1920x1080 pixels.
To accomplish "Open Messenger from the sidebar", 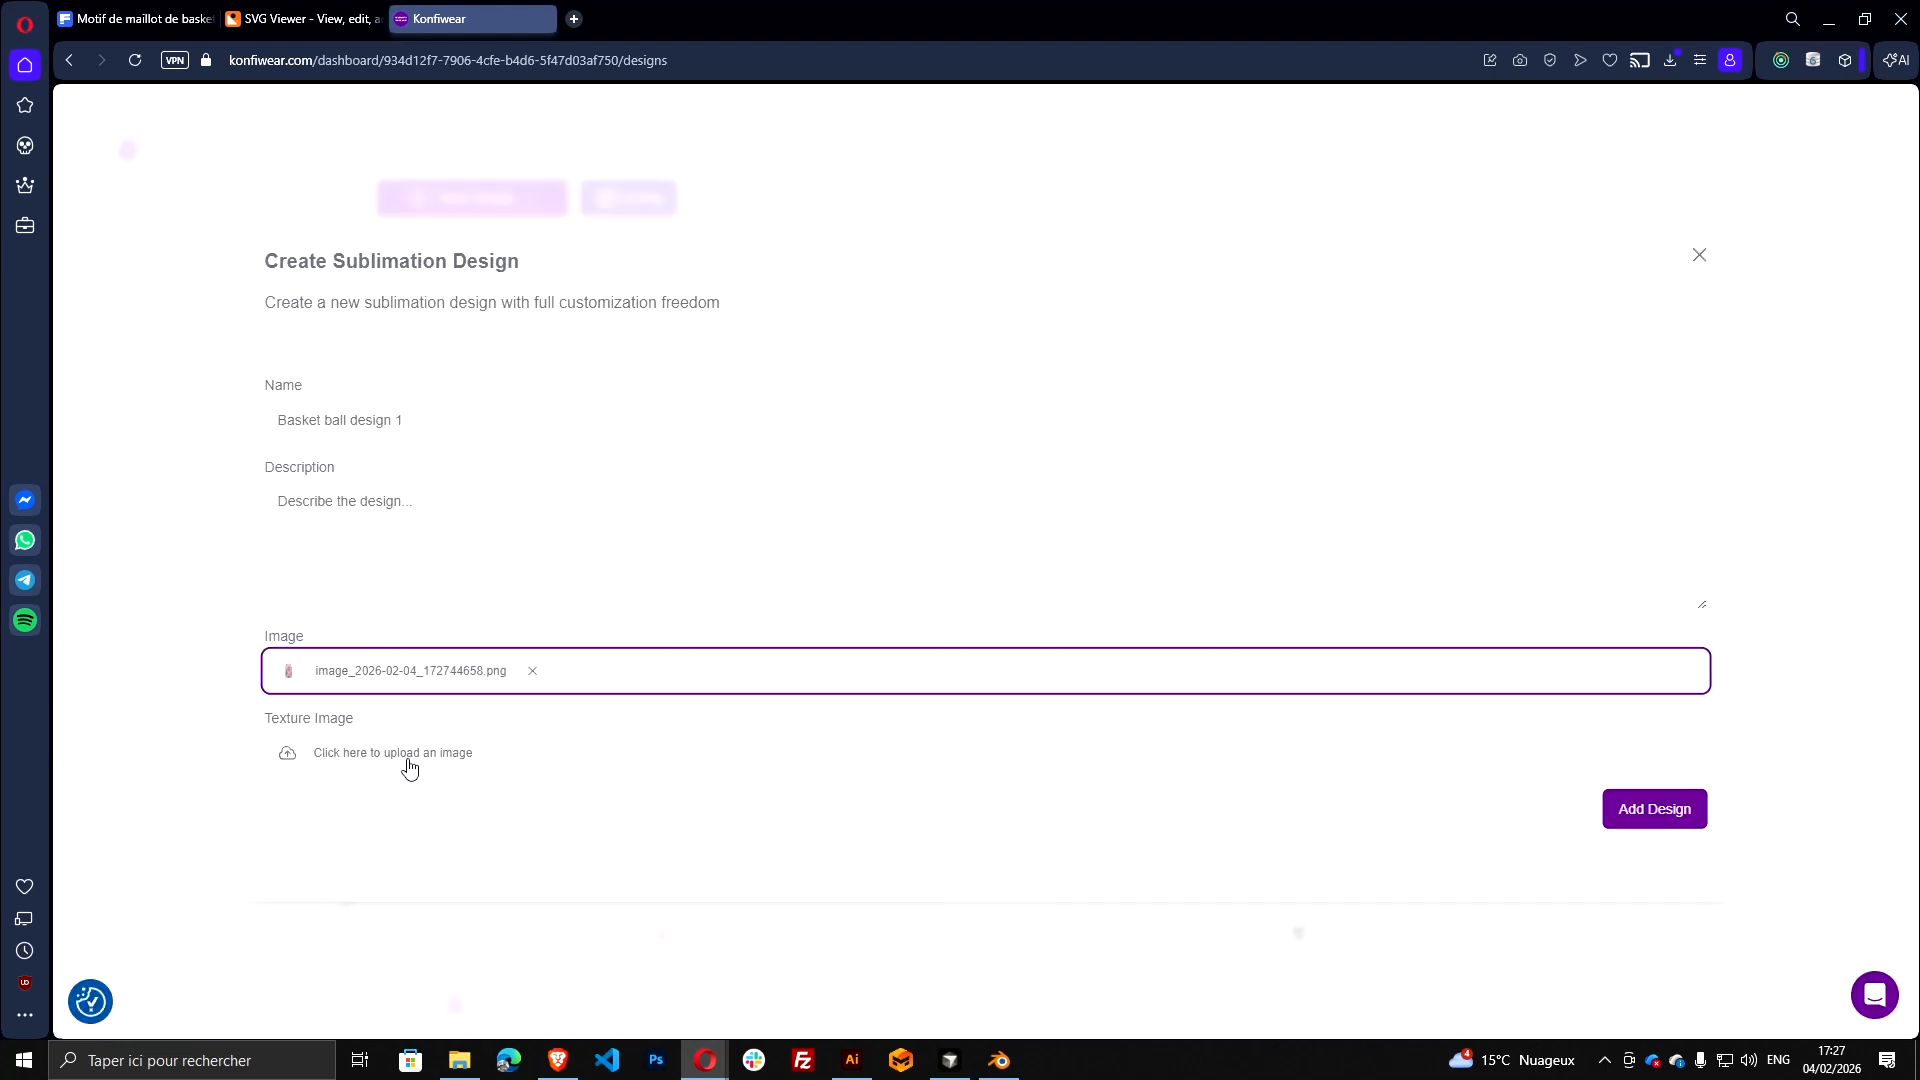I will [24, 500].
